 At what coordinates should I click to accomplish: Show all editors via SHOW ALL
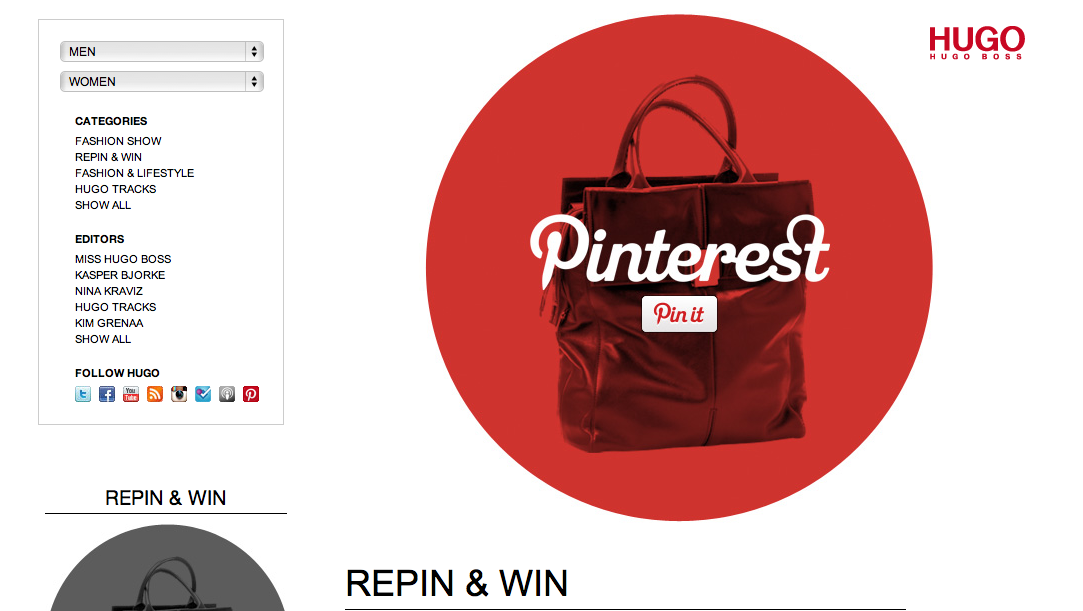pos(103,339)
